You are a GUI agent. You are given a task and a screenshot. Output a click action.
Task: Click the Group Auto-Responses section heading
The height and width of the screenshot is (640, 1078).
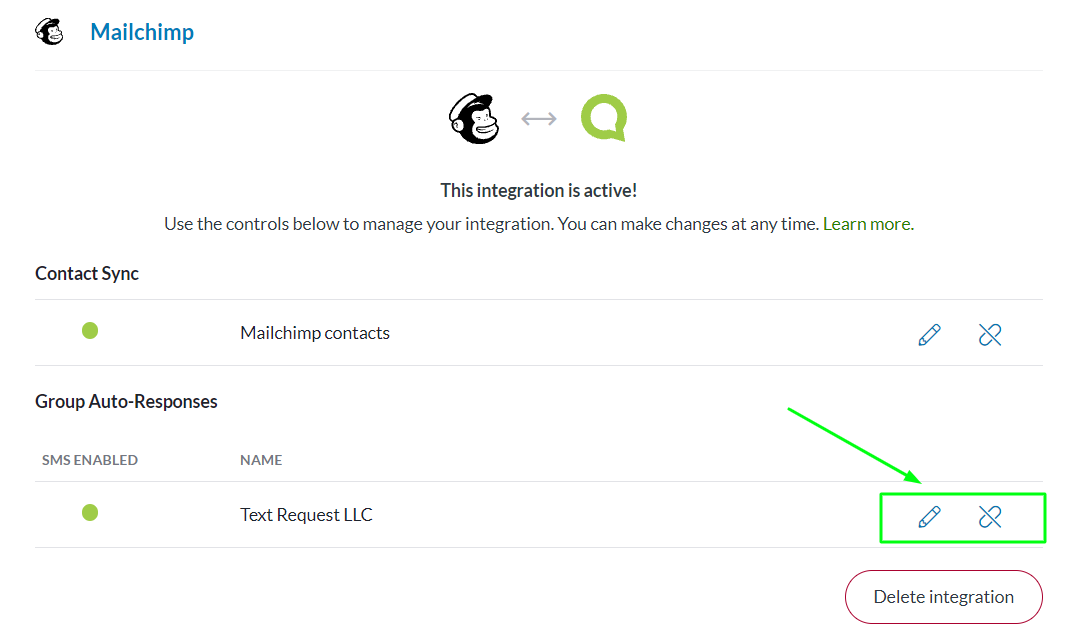pos(126,401)
